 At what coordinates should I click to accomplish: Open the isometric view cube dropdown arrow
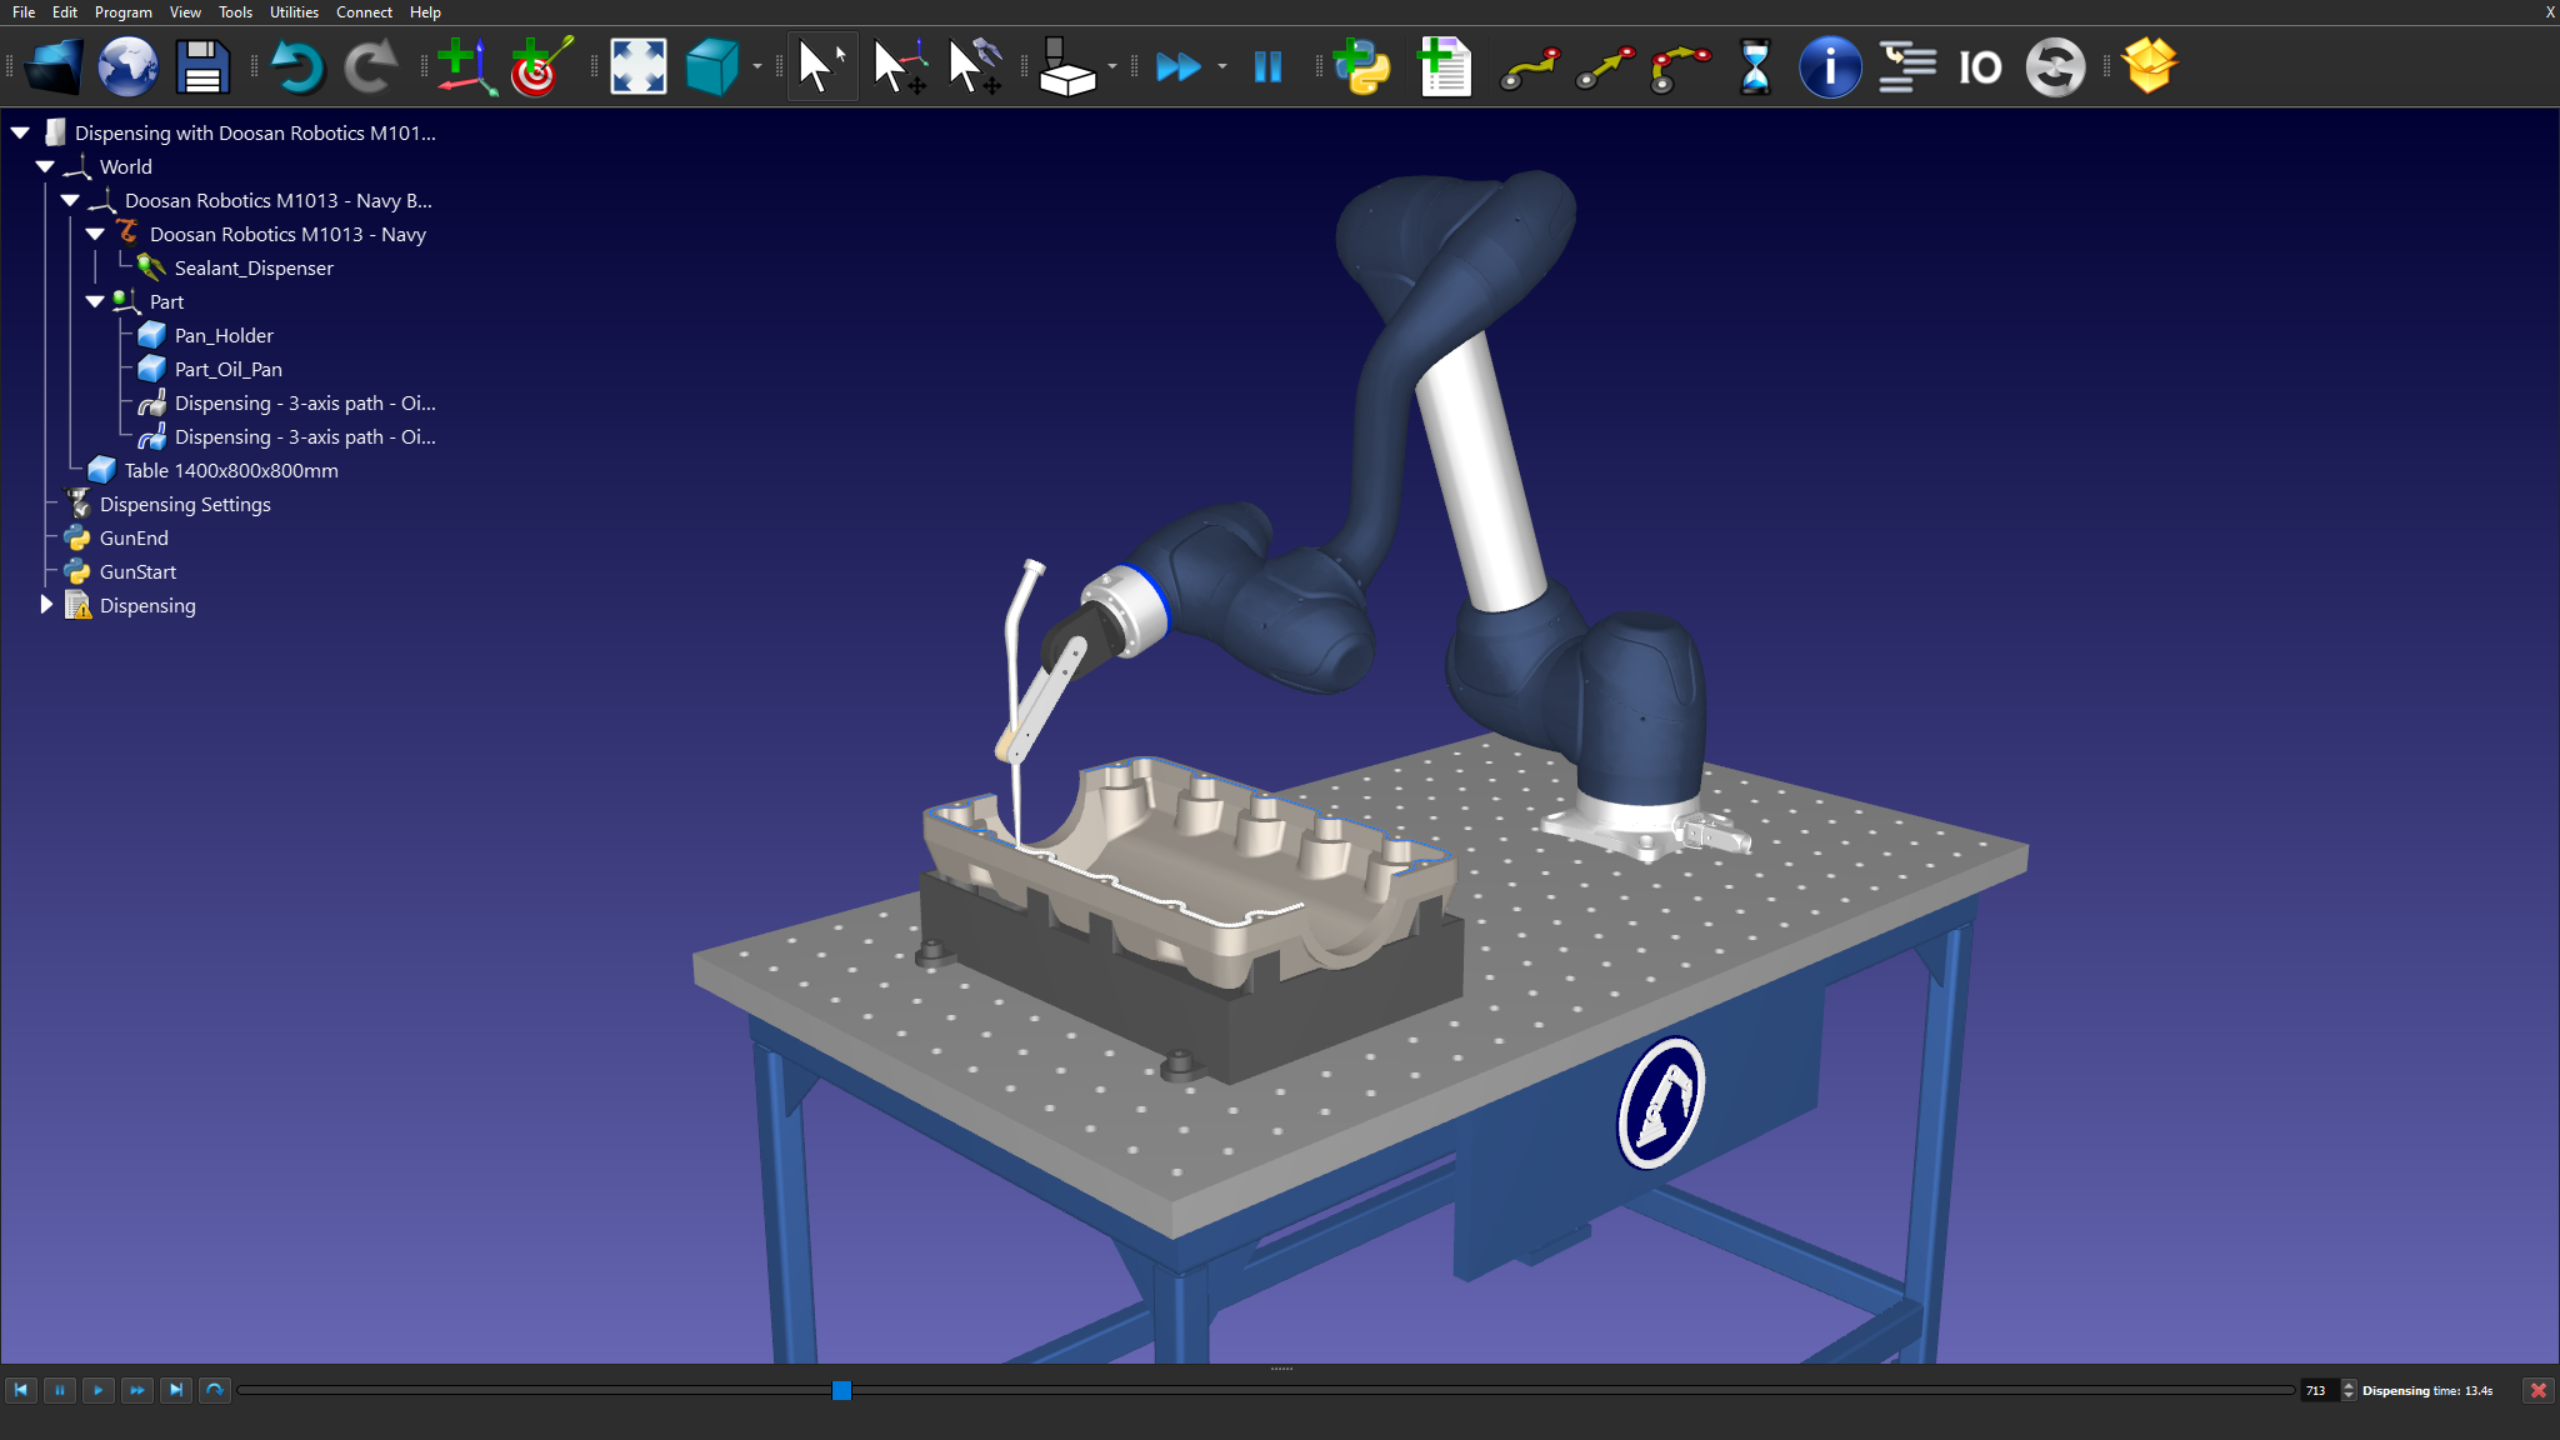click(757, 67)
